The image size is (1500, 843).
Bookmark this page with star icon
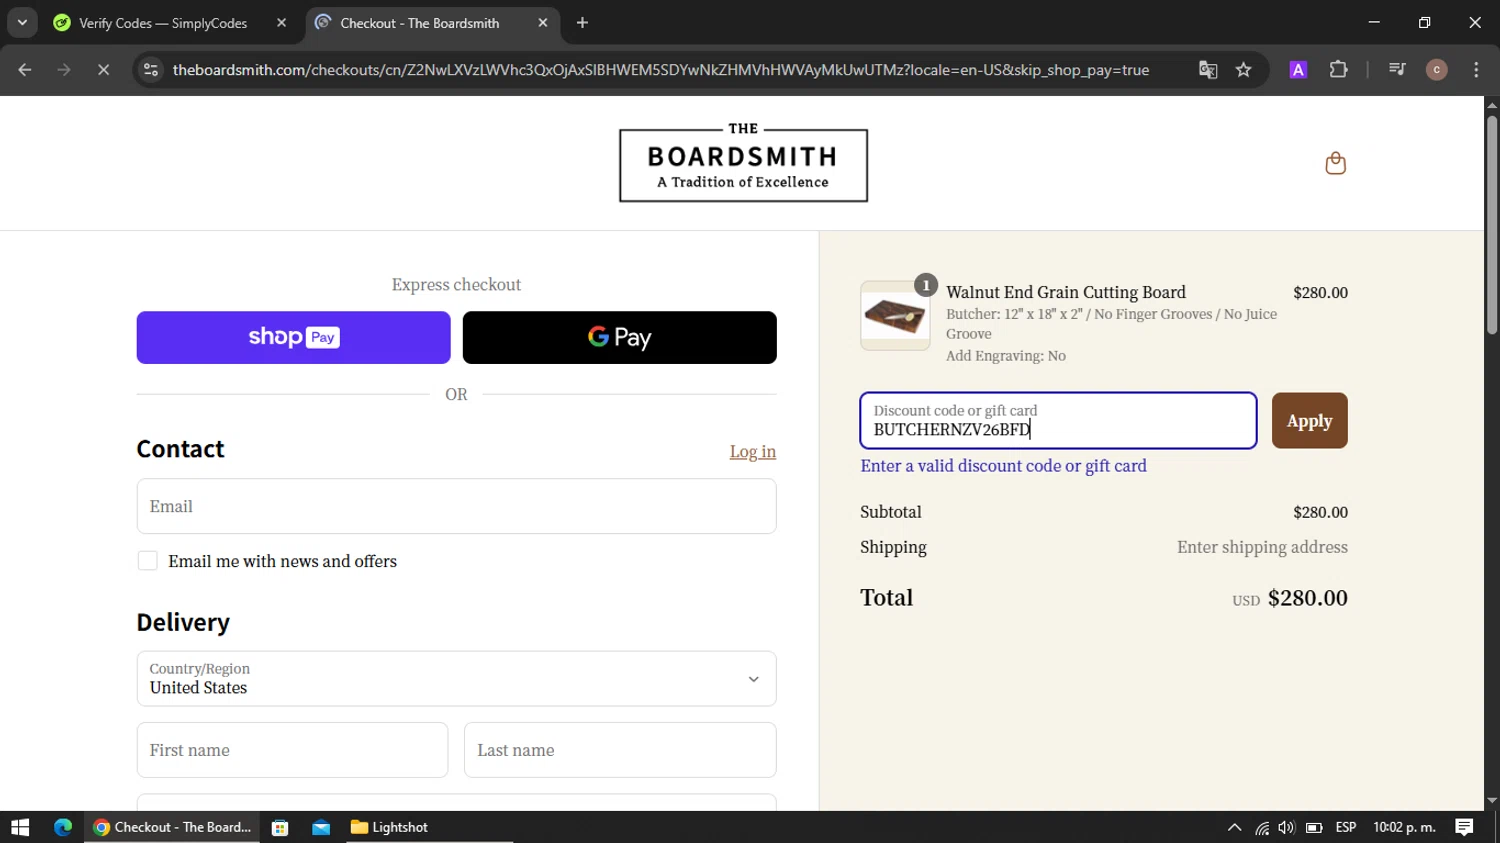(1243, 70)
